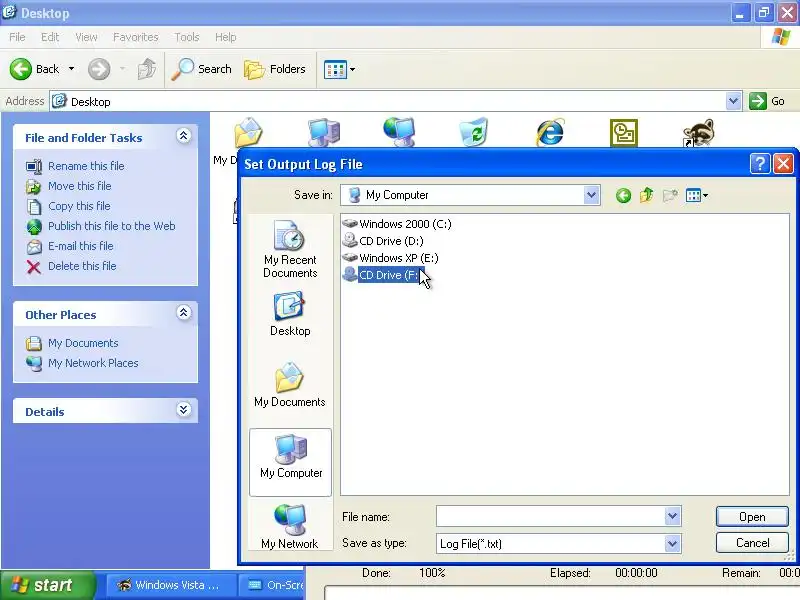Click My Documents in dialog places bar

(x=290, y=385)
